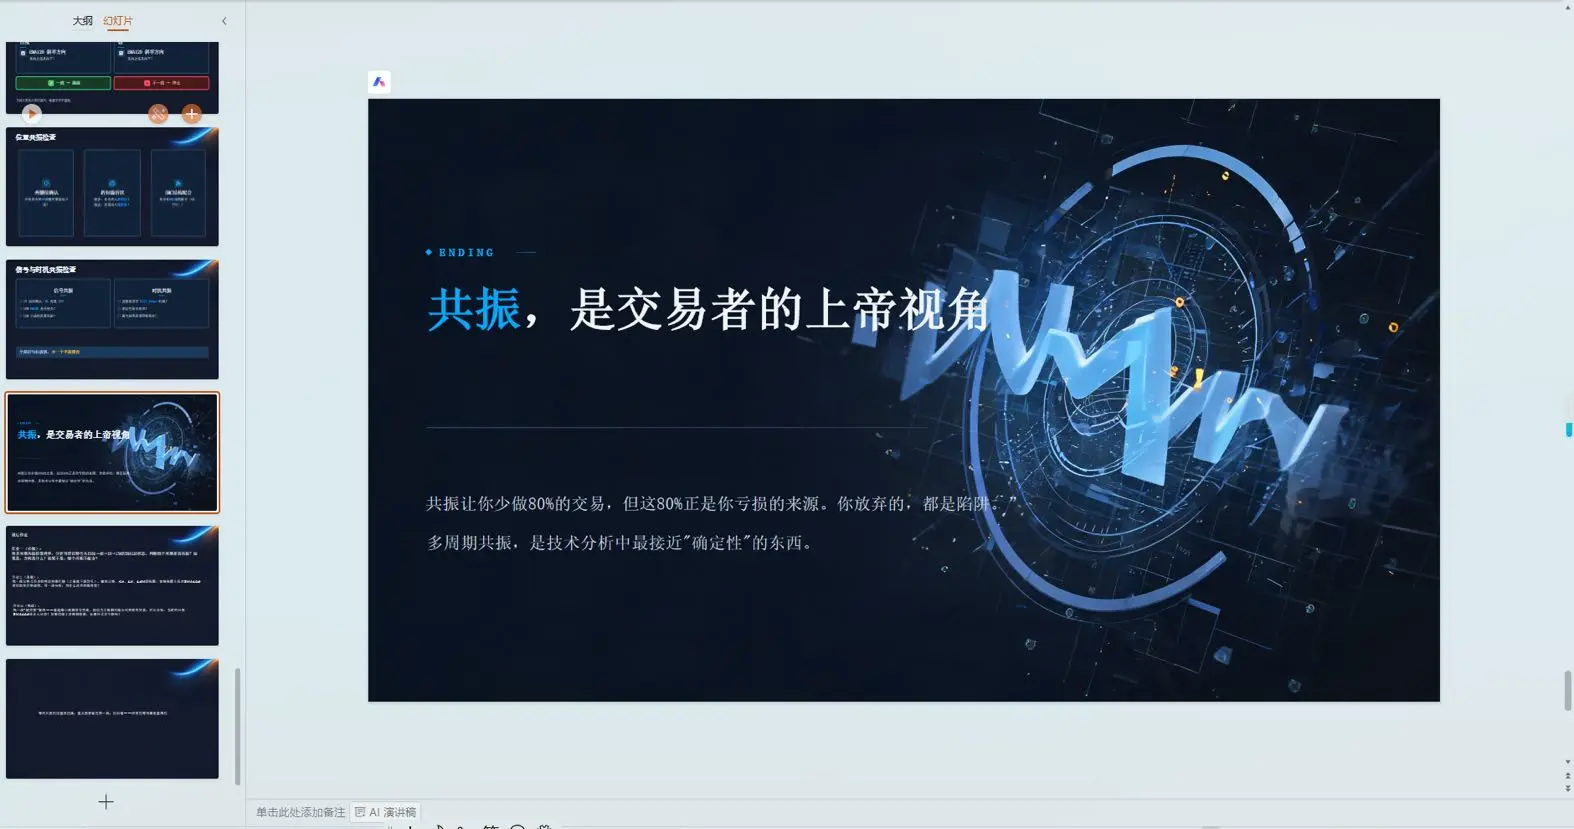Click the paragraph starting 共振让你少做80%的交易
The width and height of the screenshot is (1574, 829).
(x=721, y=504)
